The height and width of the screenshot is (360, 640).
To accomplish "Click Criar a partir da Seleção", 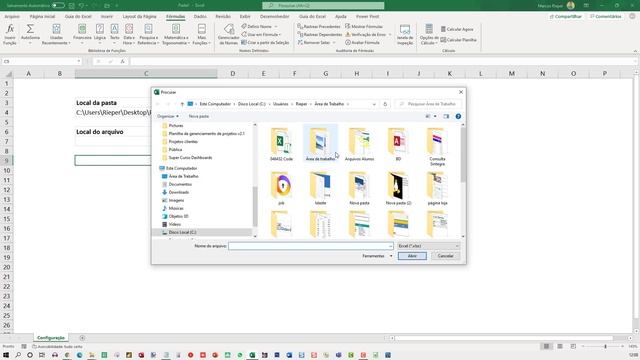I will [265, 42].
